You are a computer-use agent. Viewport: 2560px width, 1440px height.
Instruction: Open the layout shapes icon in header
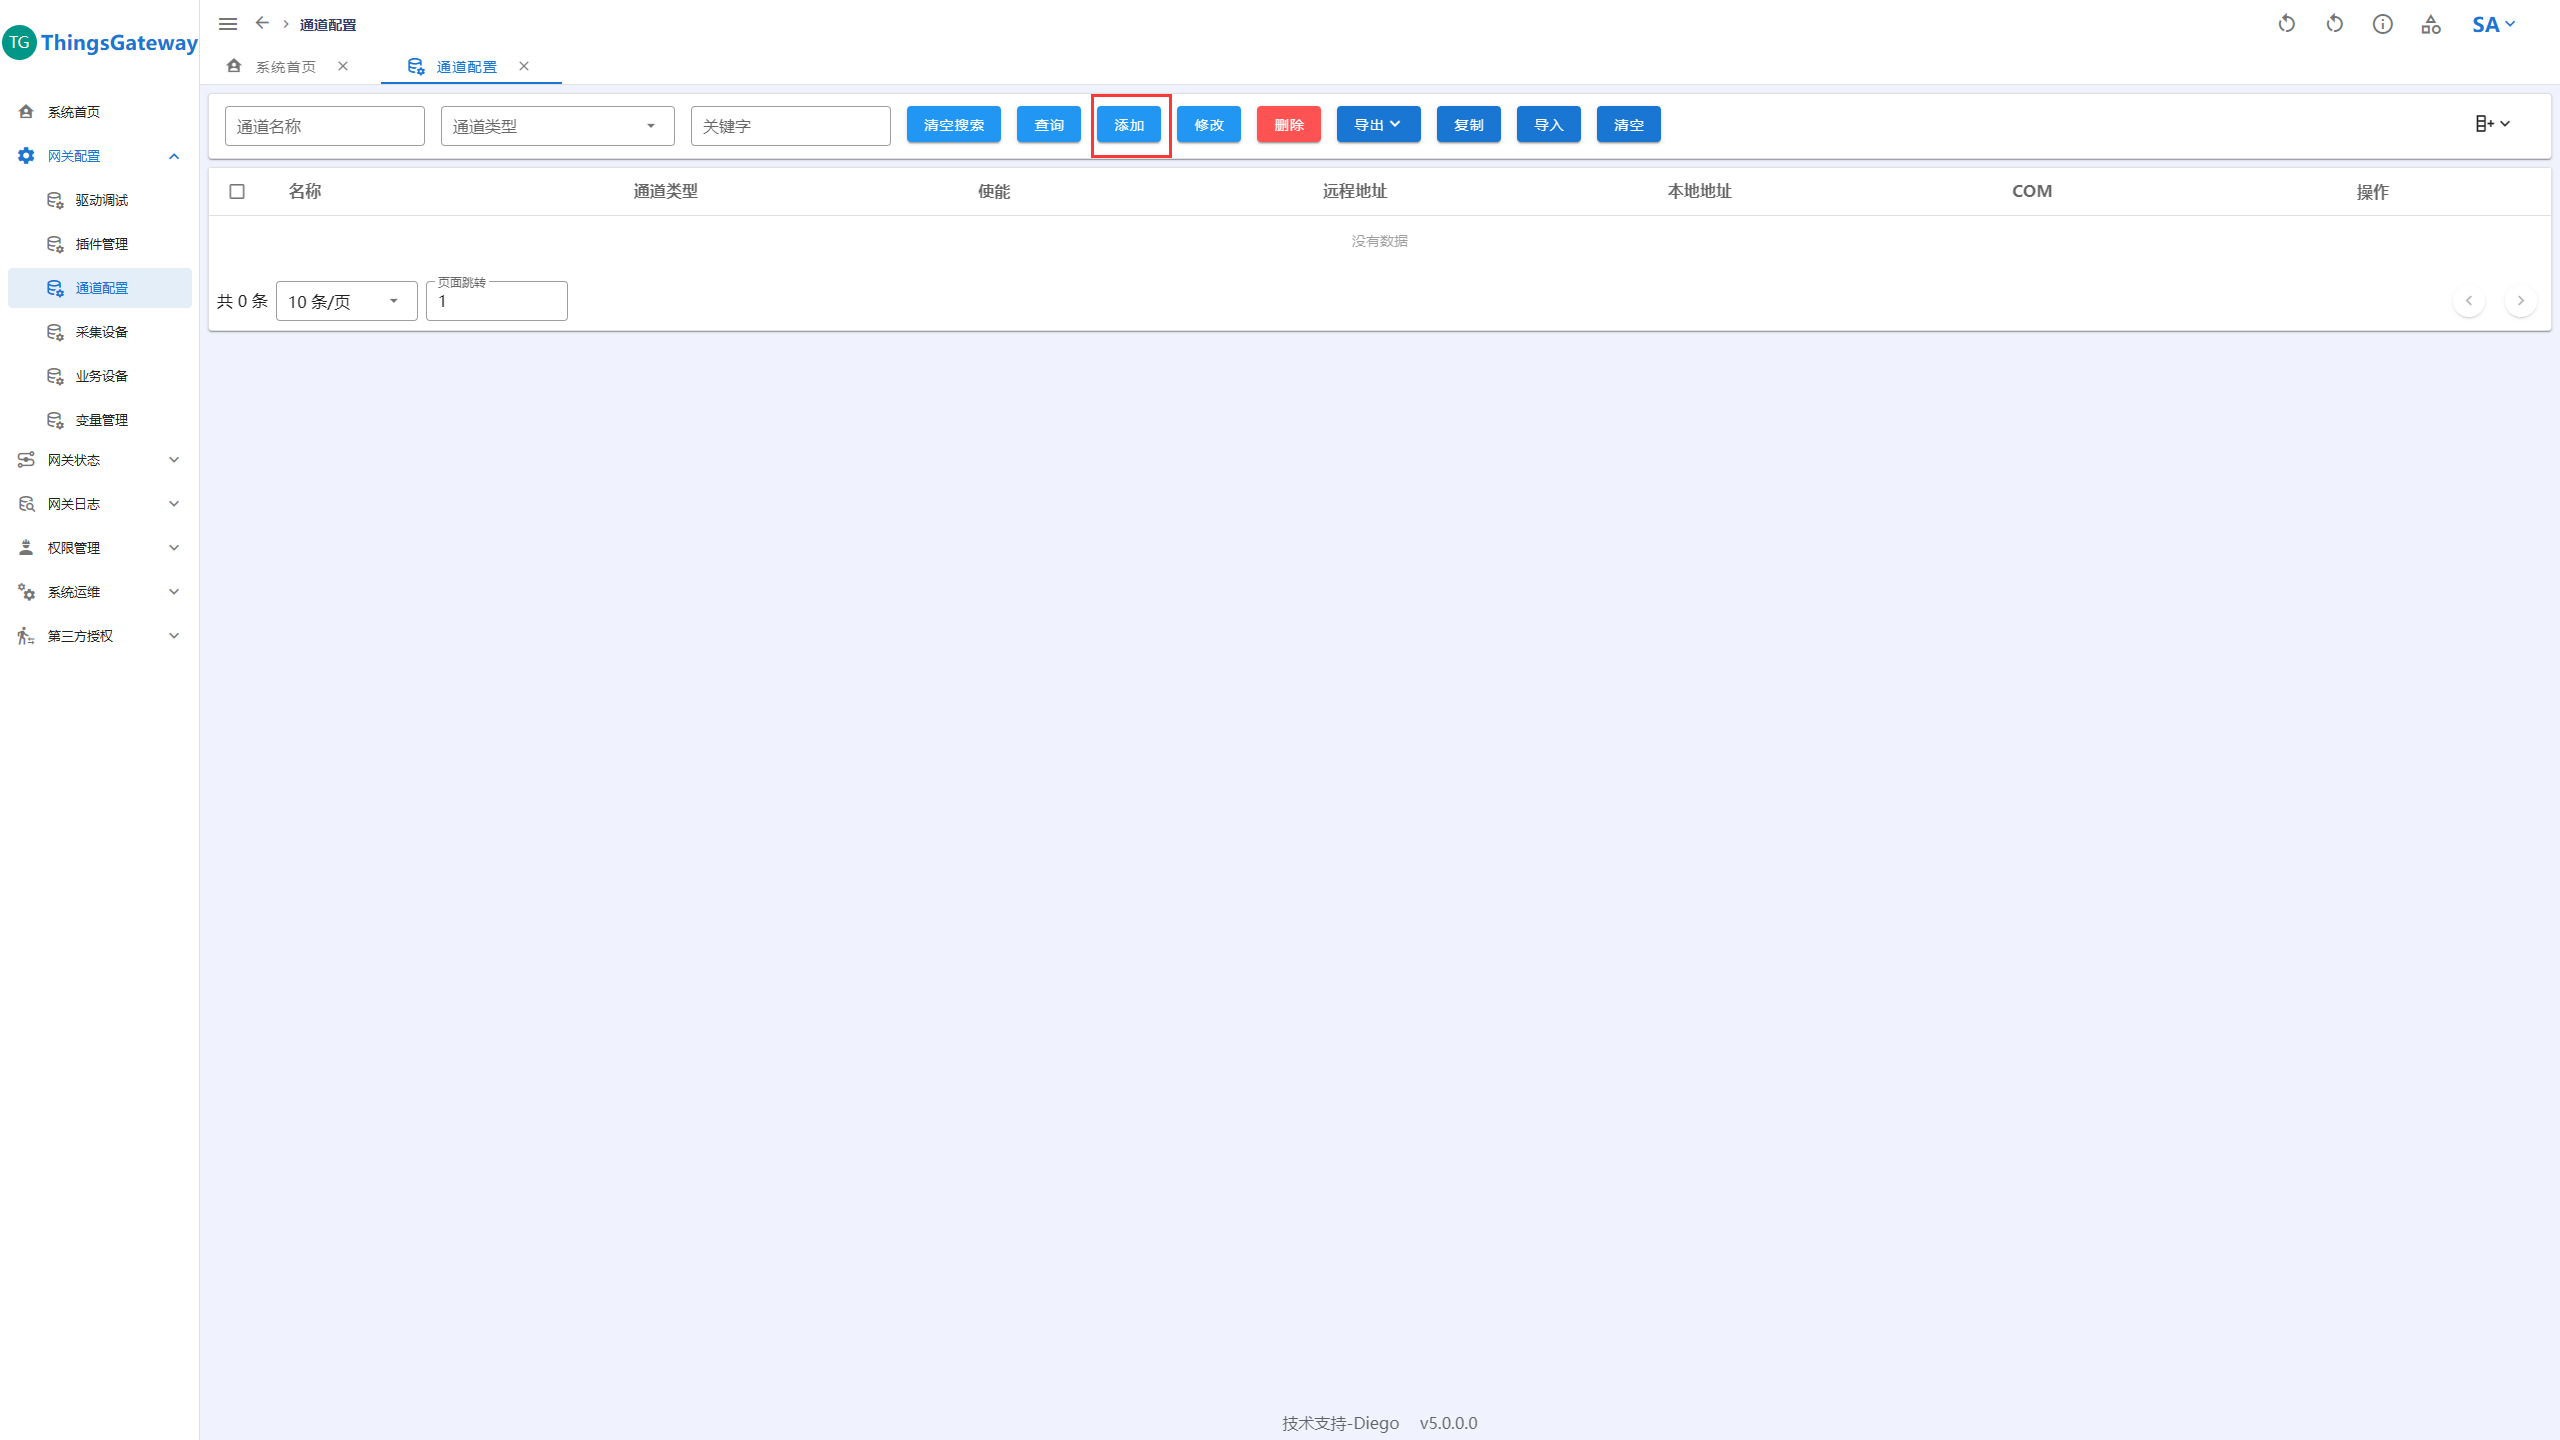2431,25
